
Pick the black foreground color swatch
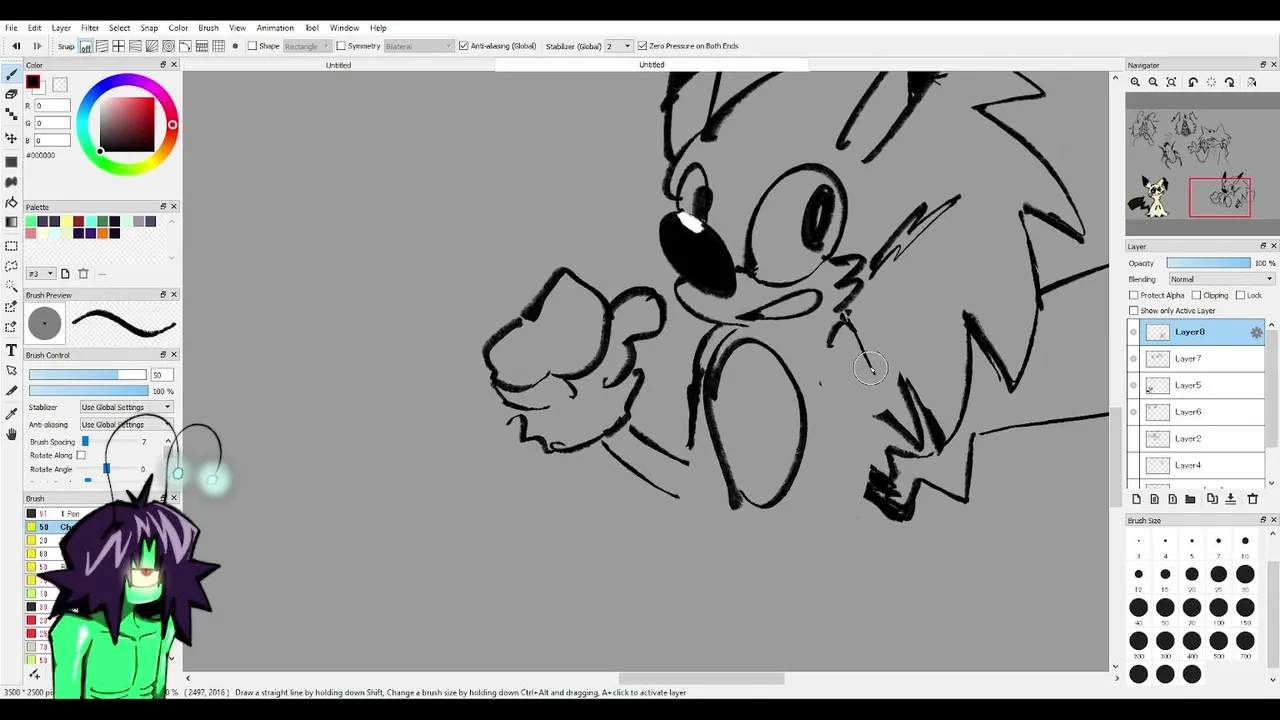click(33, 82)
